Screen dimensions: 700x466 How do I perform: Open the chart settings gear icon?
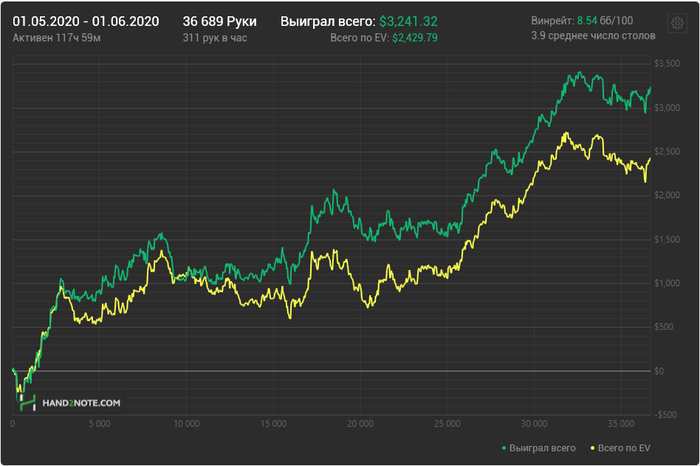[677, 23]
